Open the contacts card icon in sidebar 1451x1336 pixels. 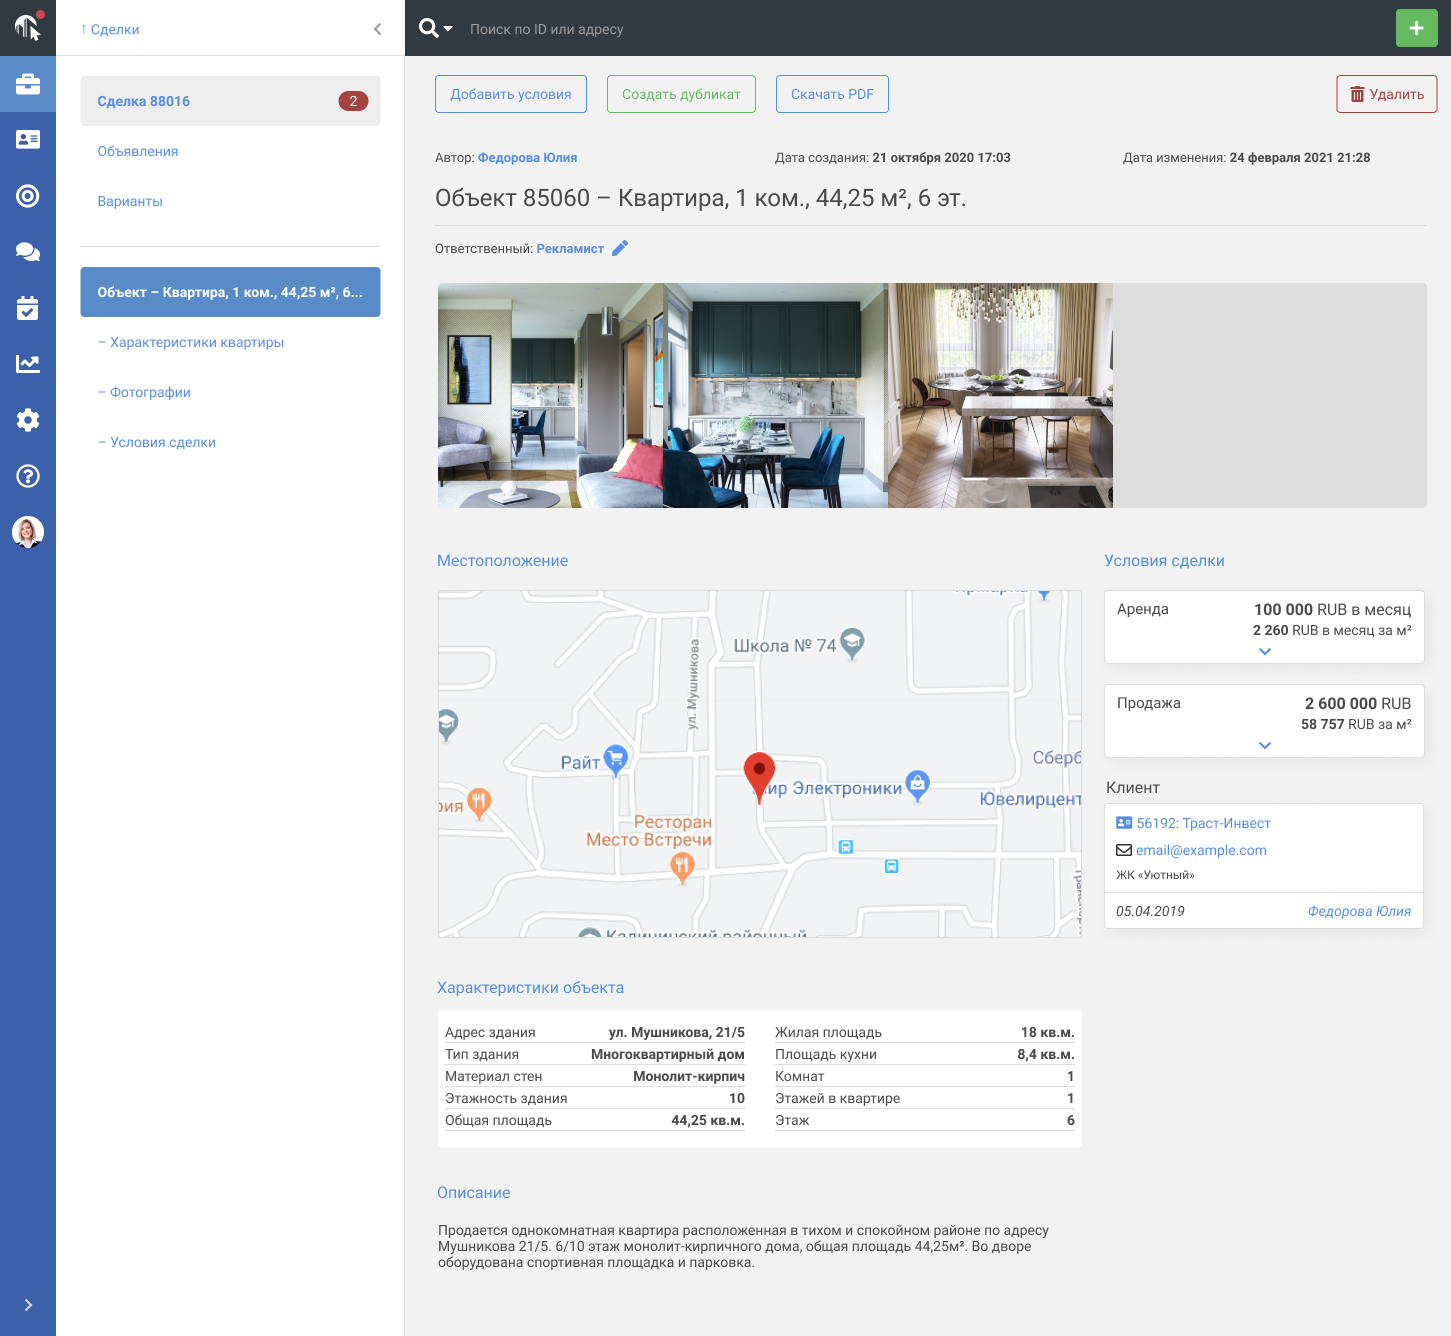pyautogui.click(x=28, y=140)
